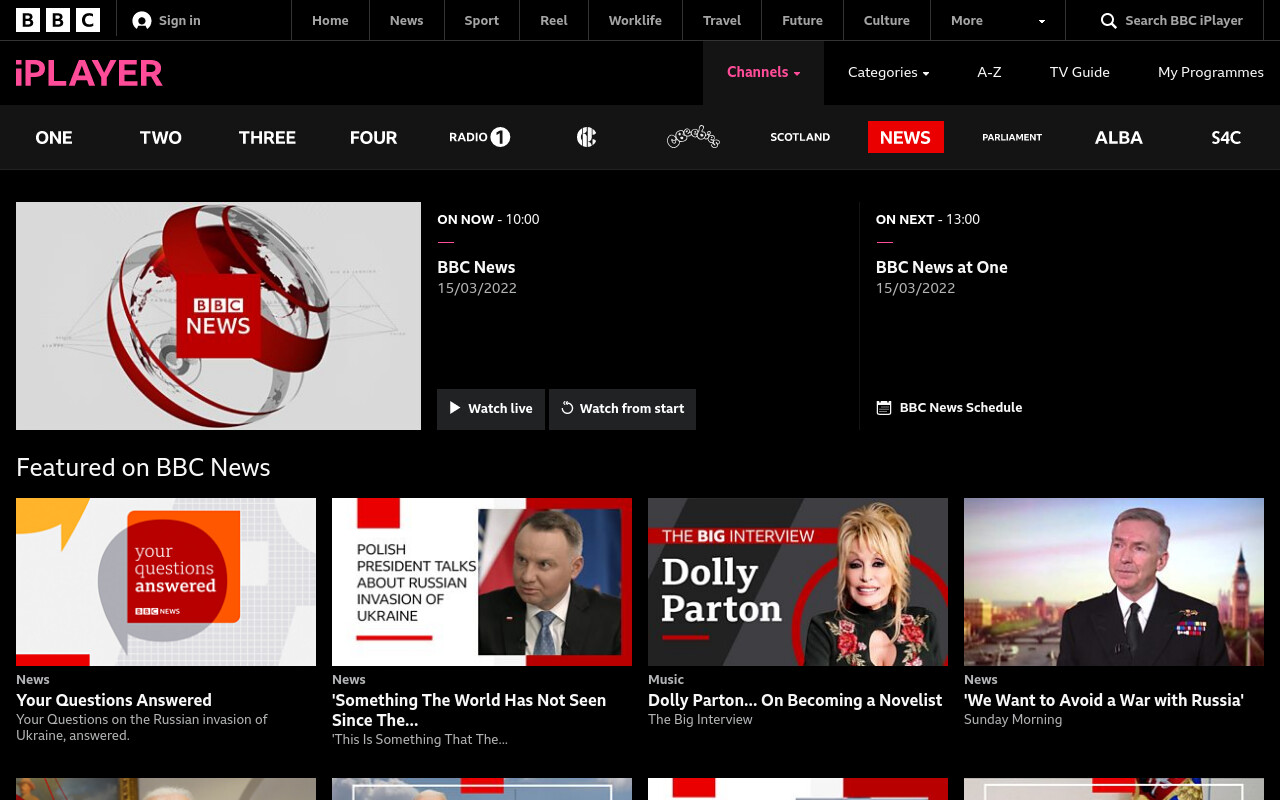Click the calendar icon beside BBC News Schedule
Viewport: 1280px width, 800px height.
coord(884,408)
